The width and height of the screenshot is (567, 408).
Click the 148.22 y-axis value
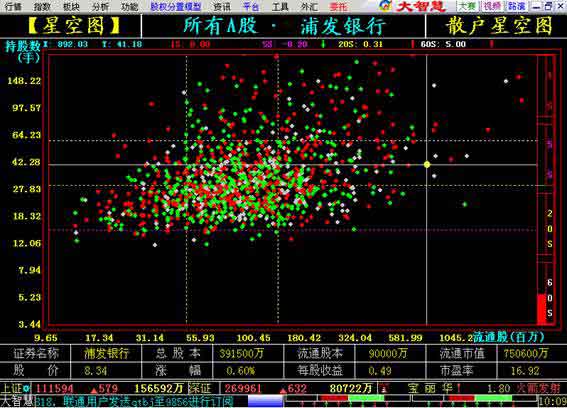(25, 81)
